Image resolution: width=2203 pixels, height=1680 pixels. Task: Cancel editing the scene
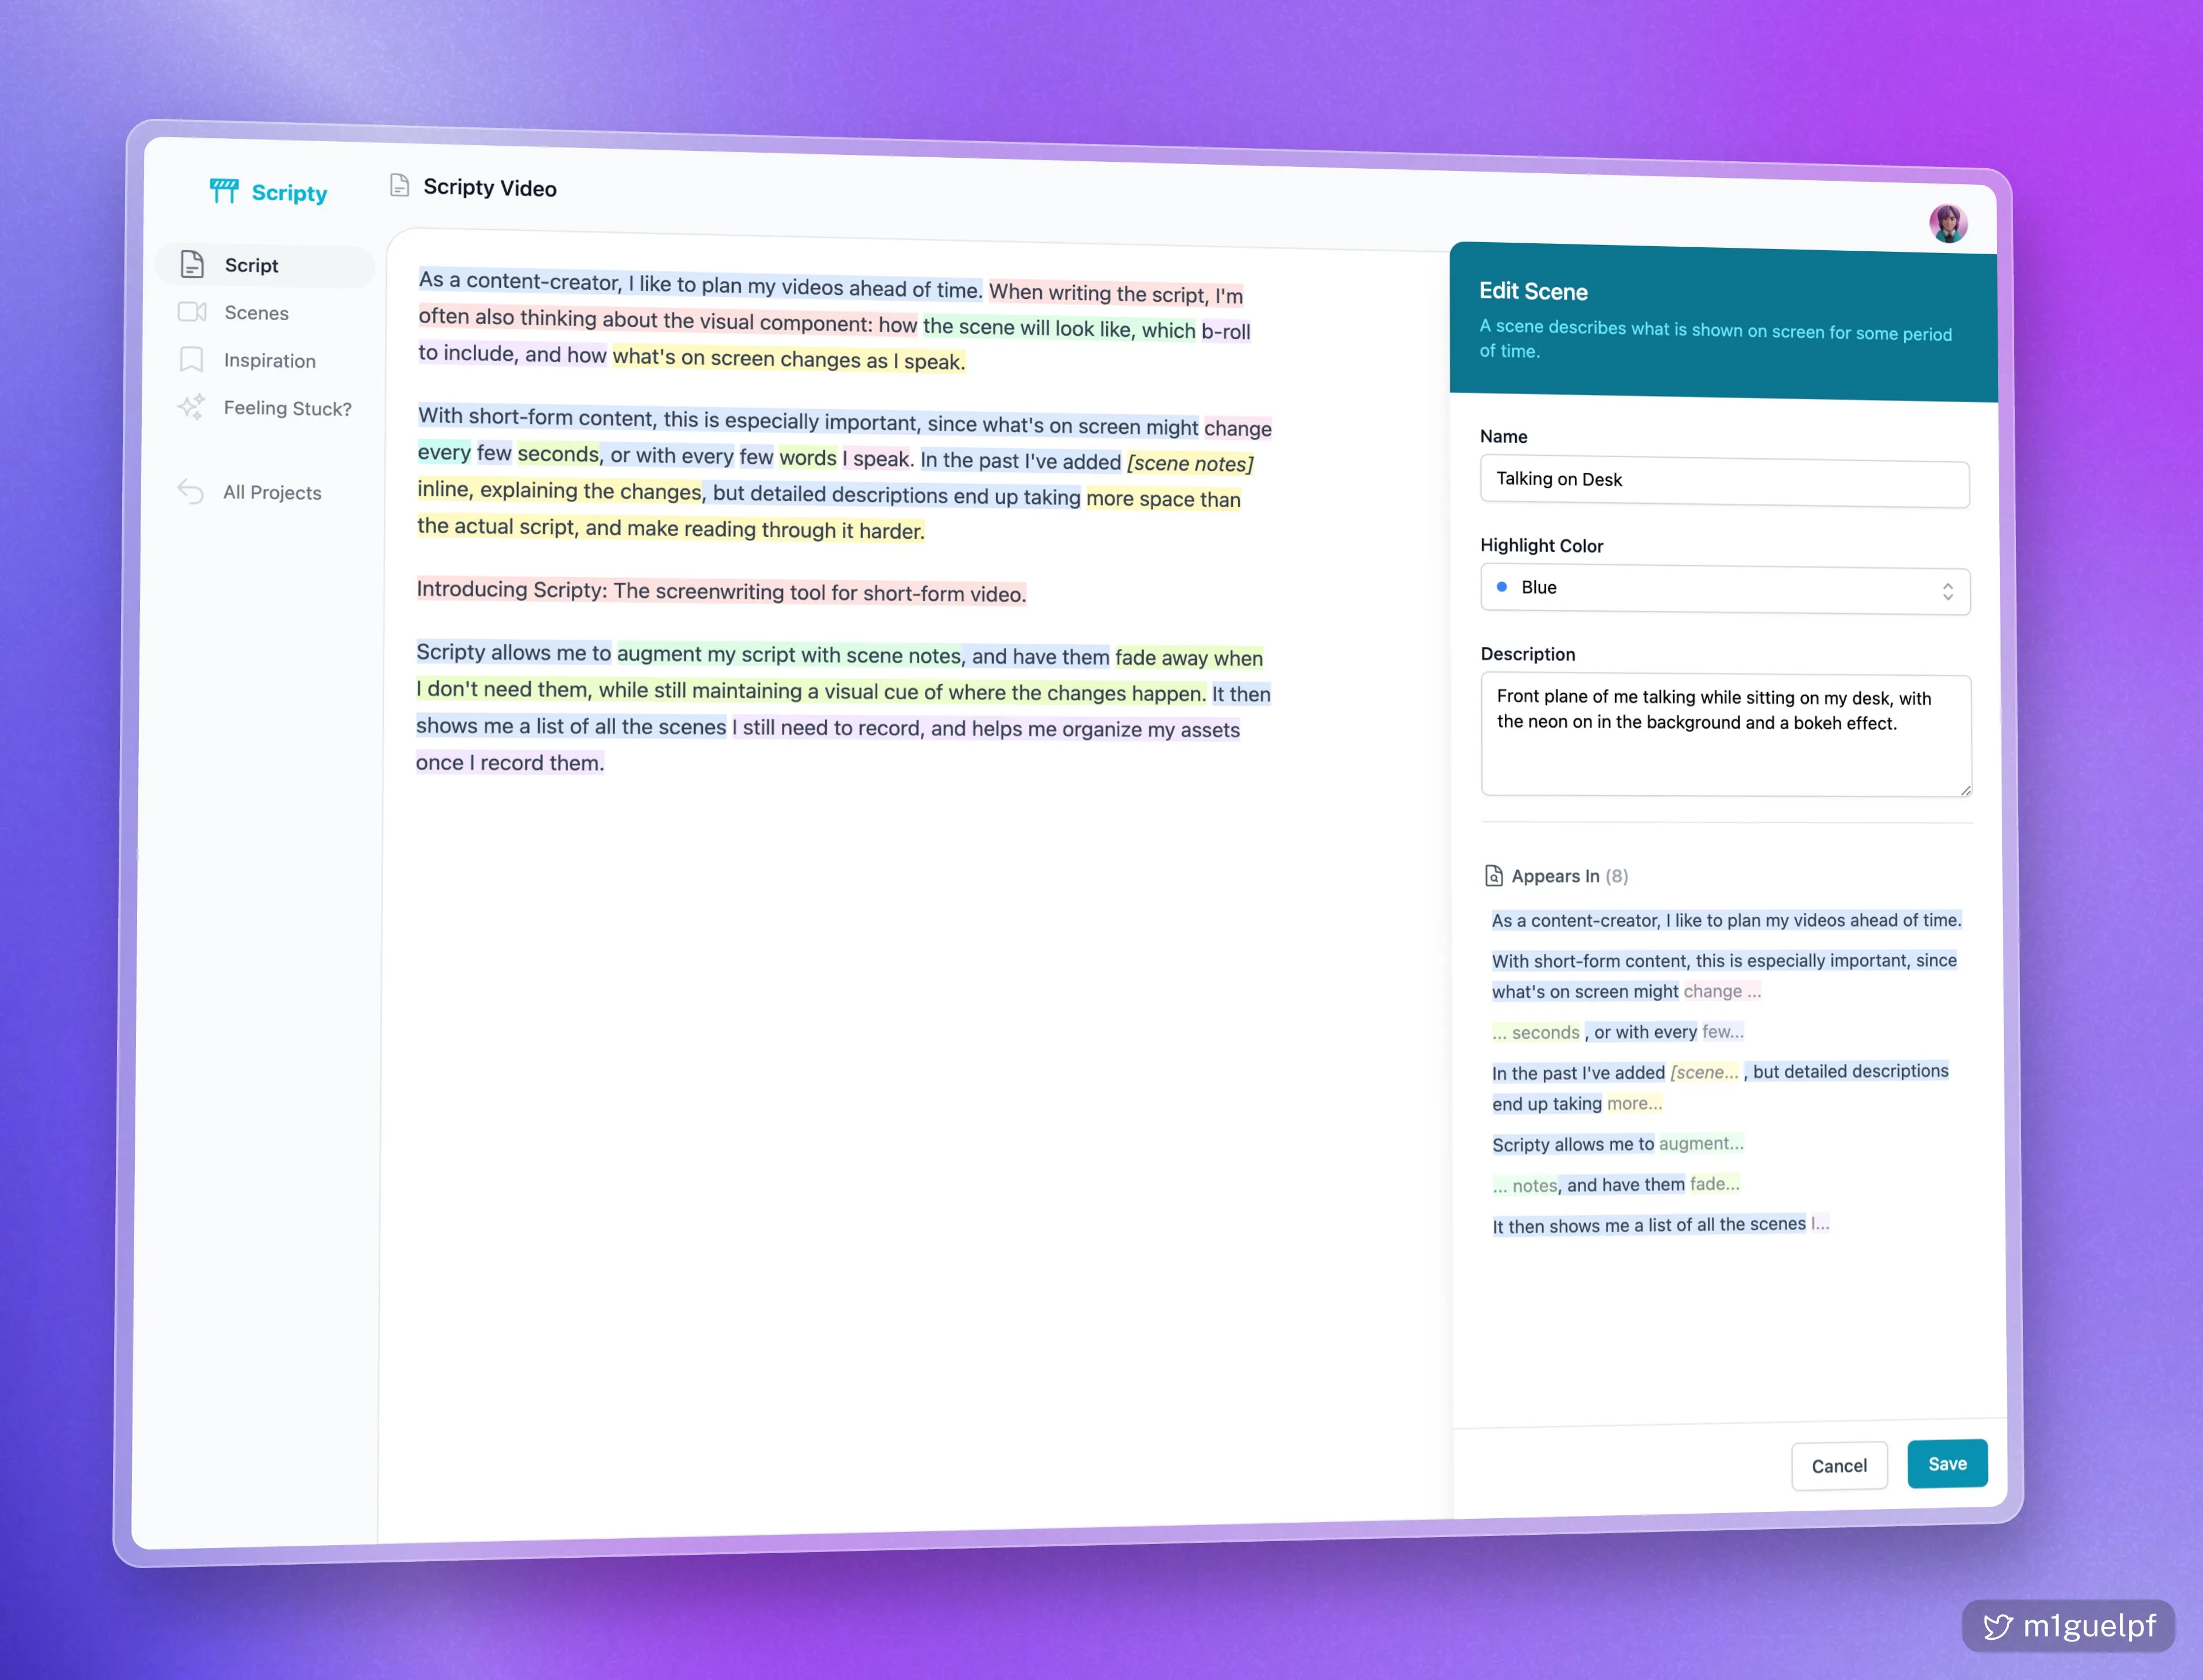[1839, 1465]
